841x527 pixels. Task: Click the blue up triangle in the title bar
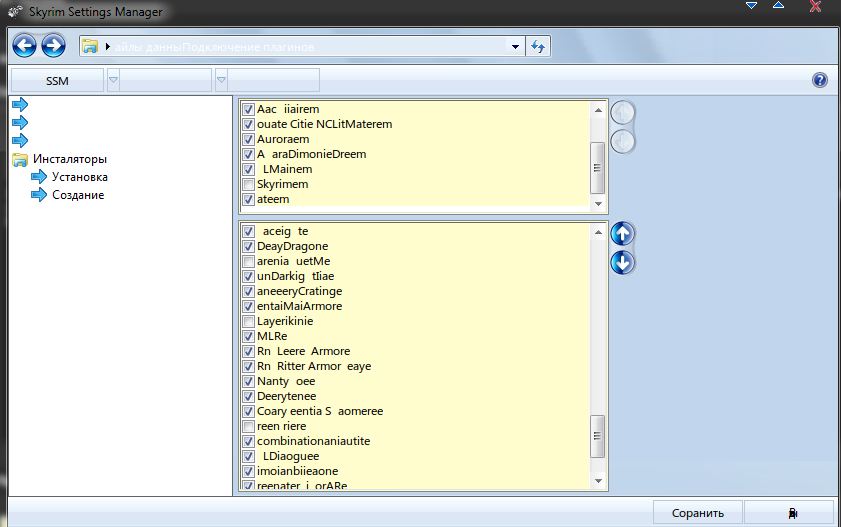[x=778, y=5]
